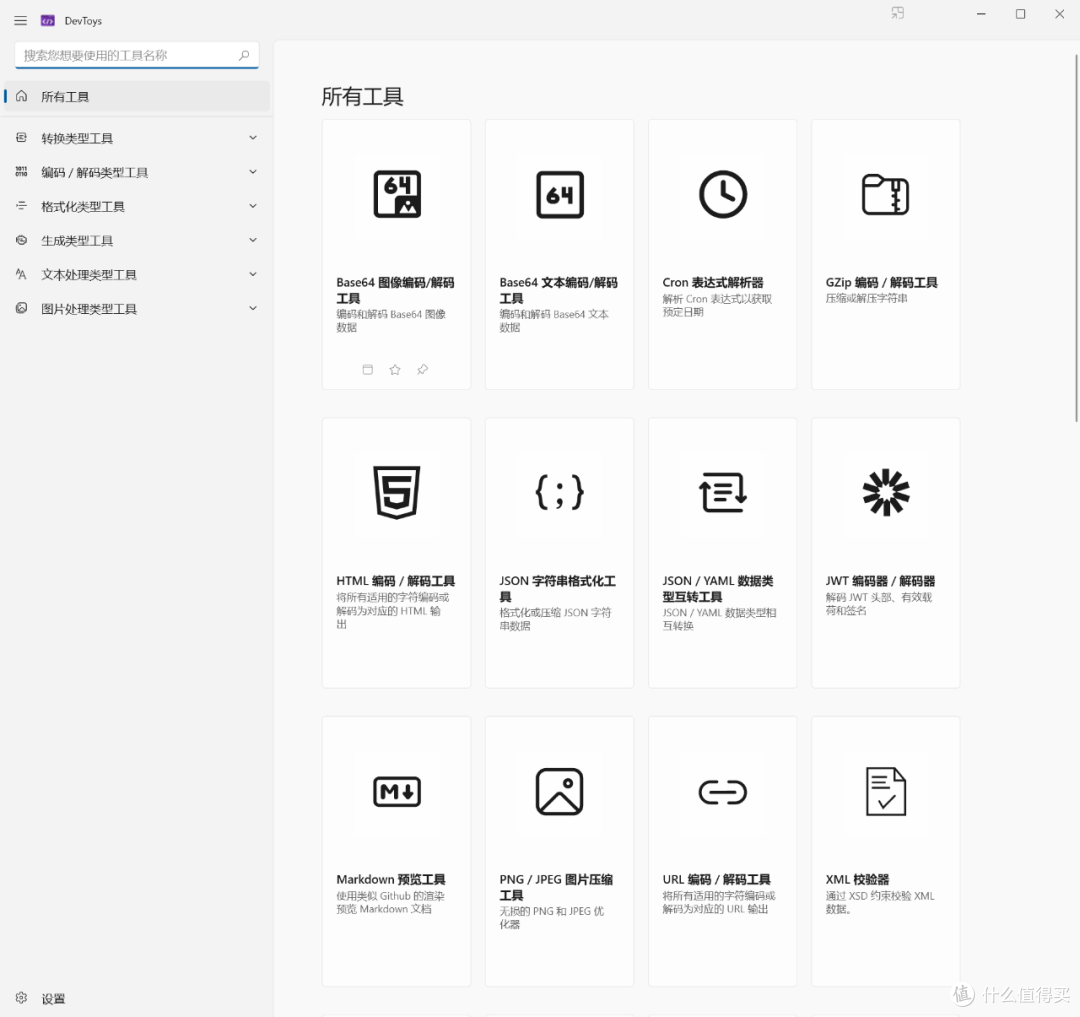Open the JSON 字符串格式化工具 braces icon
The width and height of the screenshot is (1080, 1017).
[560, 492]
